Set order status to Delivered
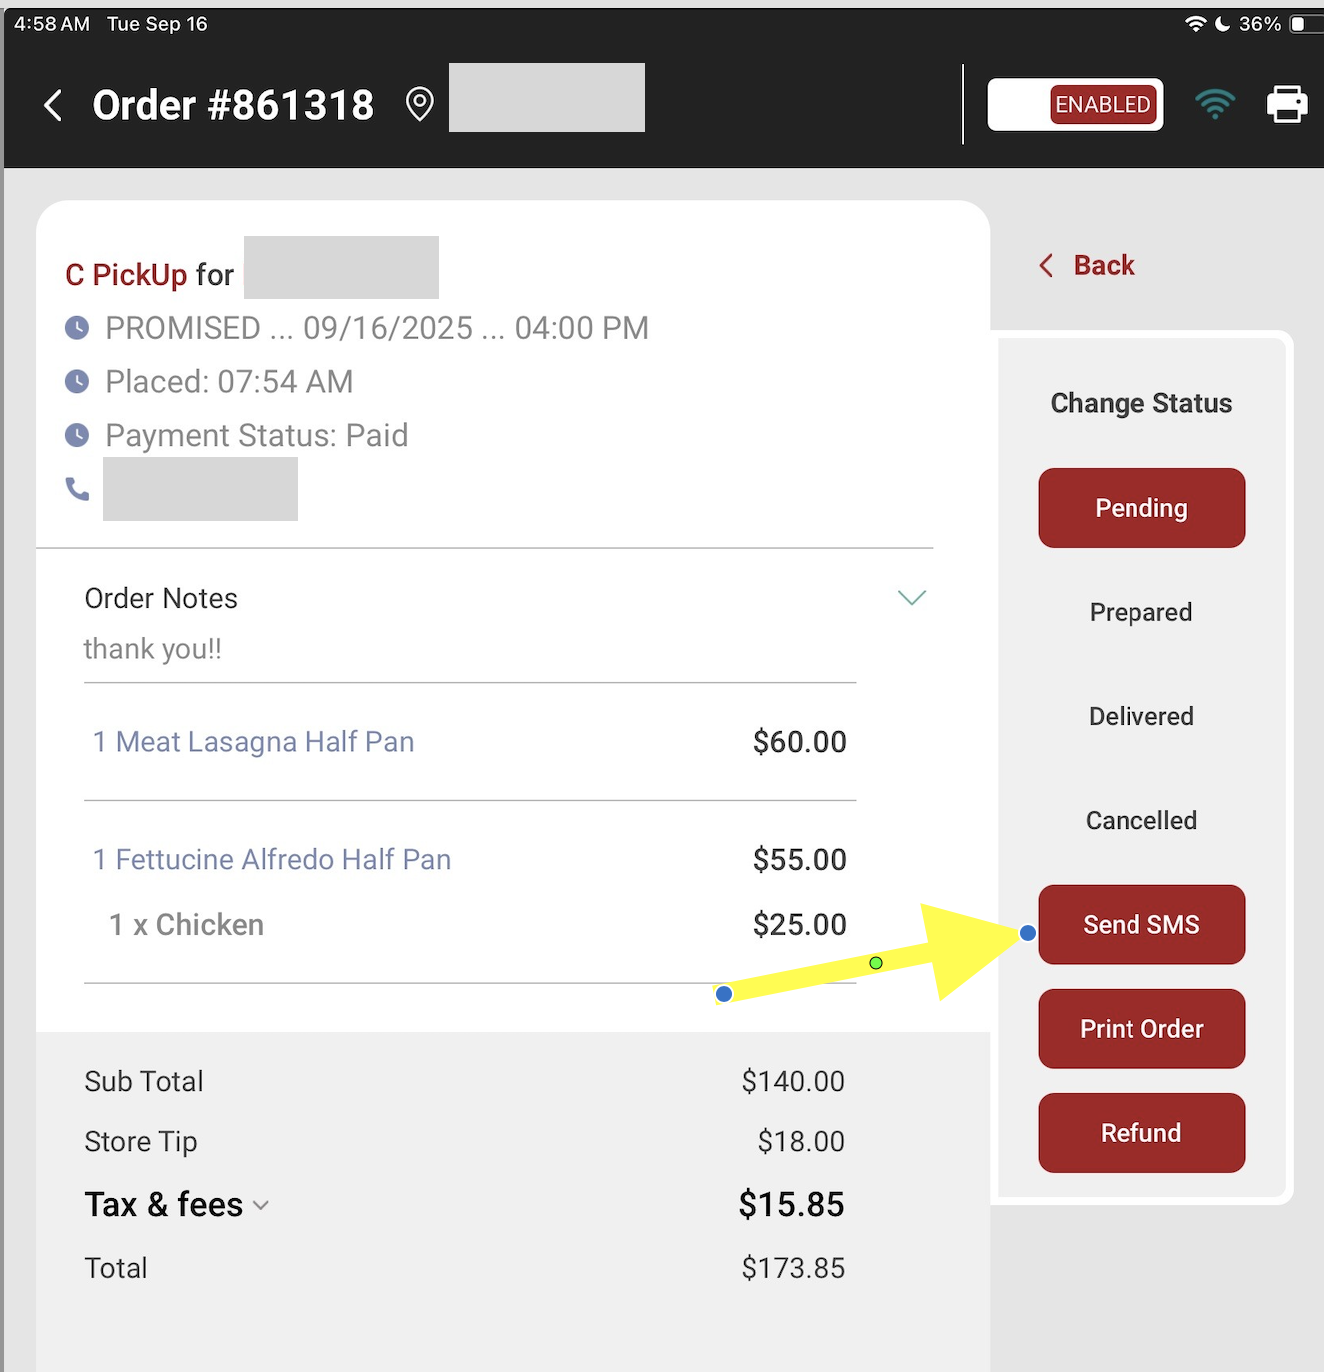 pyautogui.click(x=1141, y=716)
